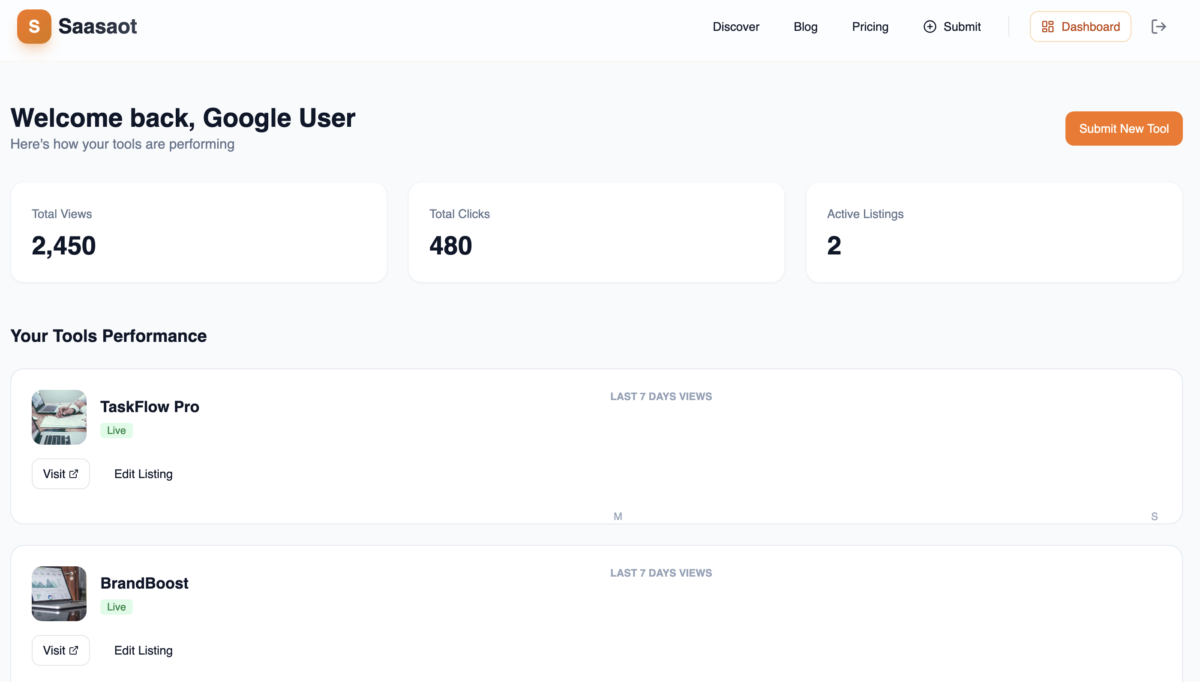Open the BrandBoost tool thumbnail
Image resolution: width=1200 pixels, height=682 pixels.
[58, 593]
